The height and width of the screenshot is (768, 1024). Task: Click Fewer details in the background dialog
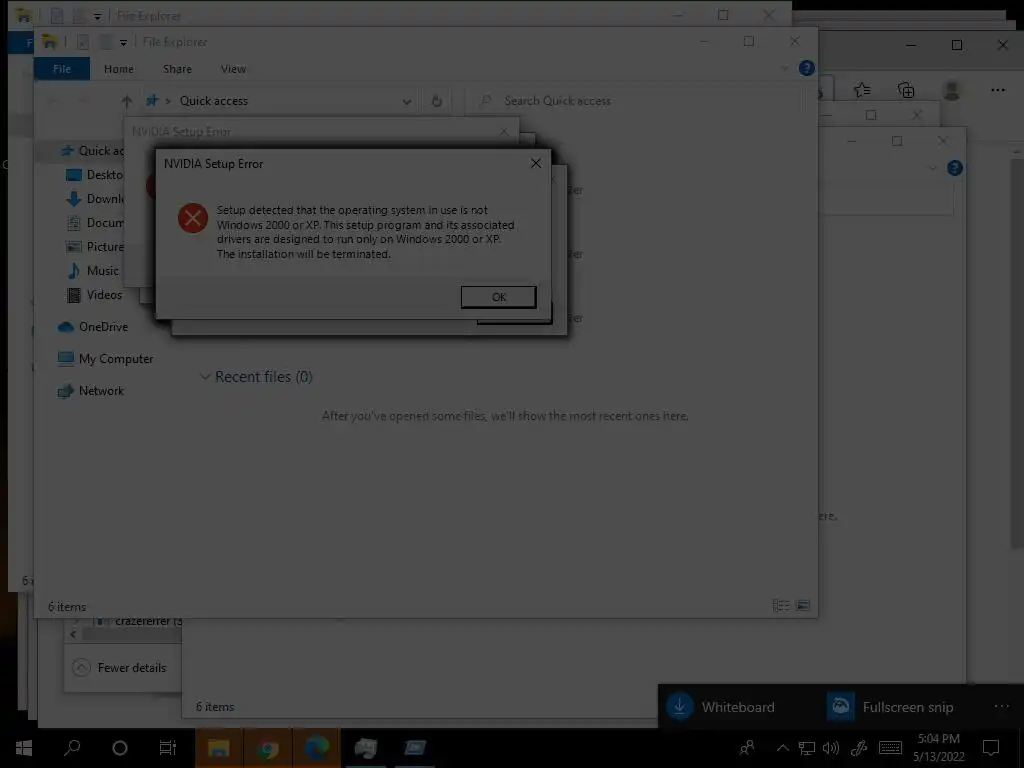point(131,667)
